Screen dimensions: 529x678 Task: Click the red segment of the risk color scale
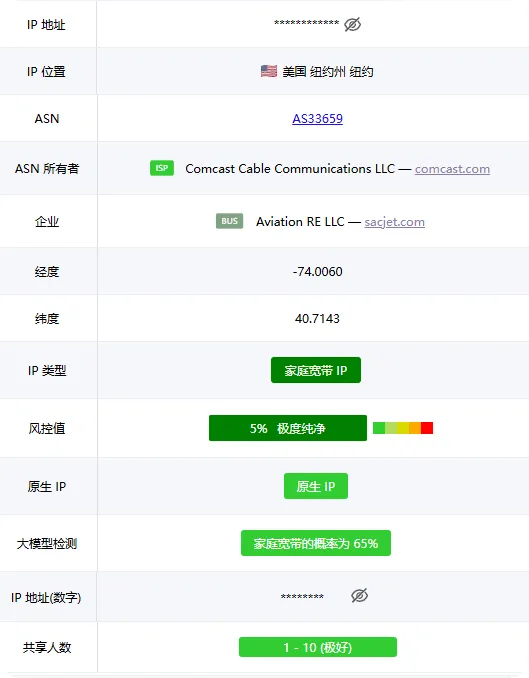427,428
